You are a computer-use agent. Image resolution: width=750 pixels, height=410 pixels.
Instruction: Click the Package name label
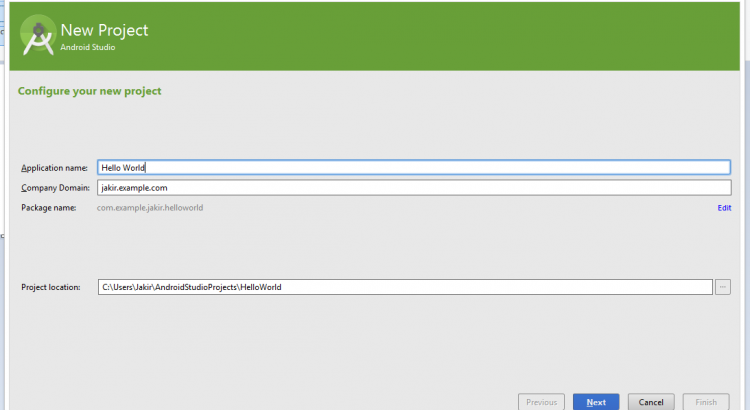click(48, 208)
